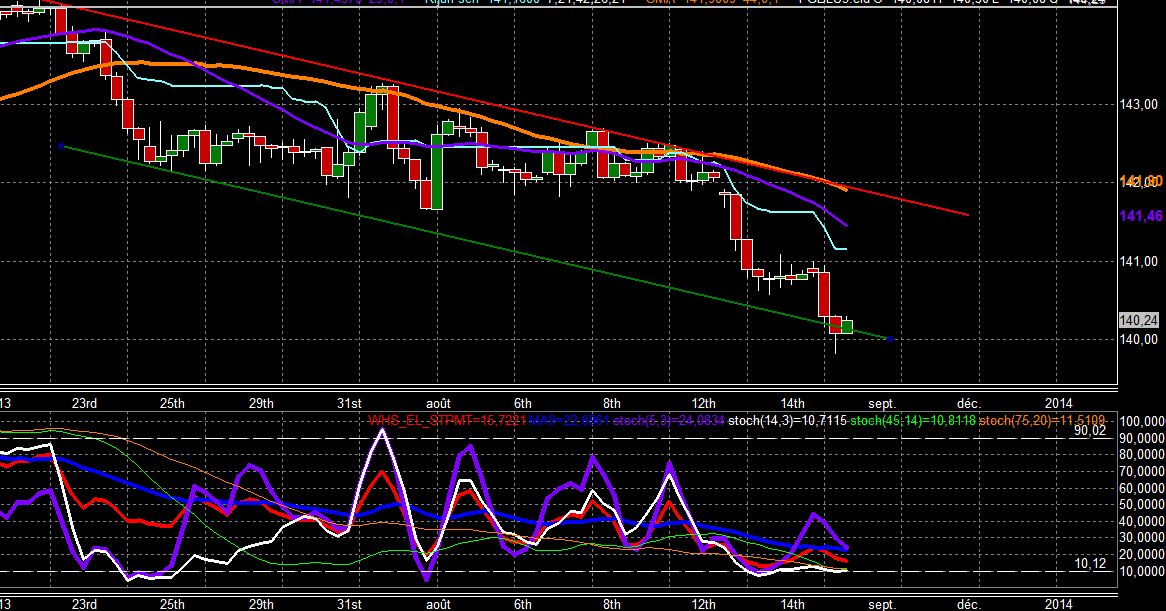Click the WHS_EL_STPMT indicator label
The image size is (1166, 611).
448,421
